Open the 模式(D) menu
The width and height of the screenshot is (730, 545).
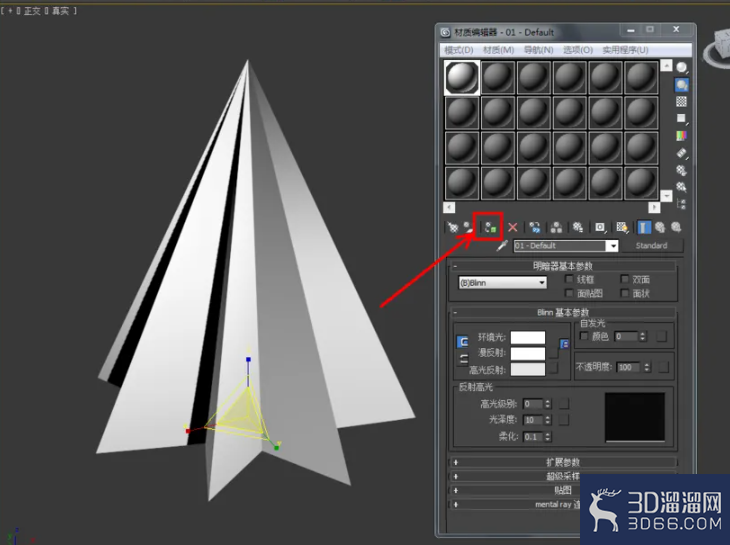(458, 50)
